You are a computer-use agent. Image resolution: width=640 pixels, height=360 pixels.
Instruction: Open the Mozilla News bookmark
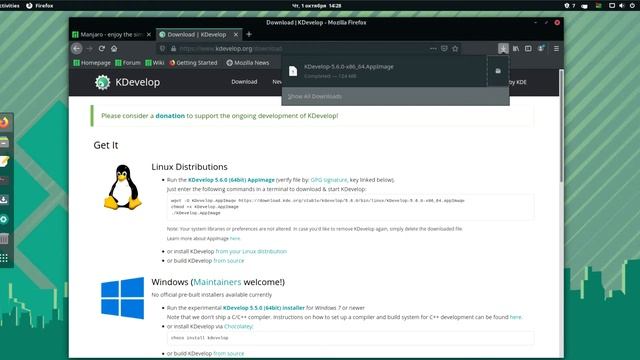(248, 63)
